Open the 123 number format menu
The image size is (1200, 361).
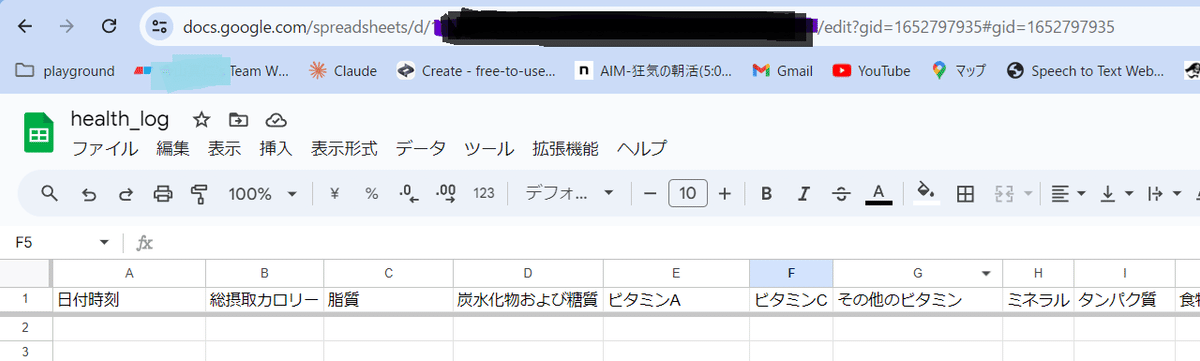point(484,194)
